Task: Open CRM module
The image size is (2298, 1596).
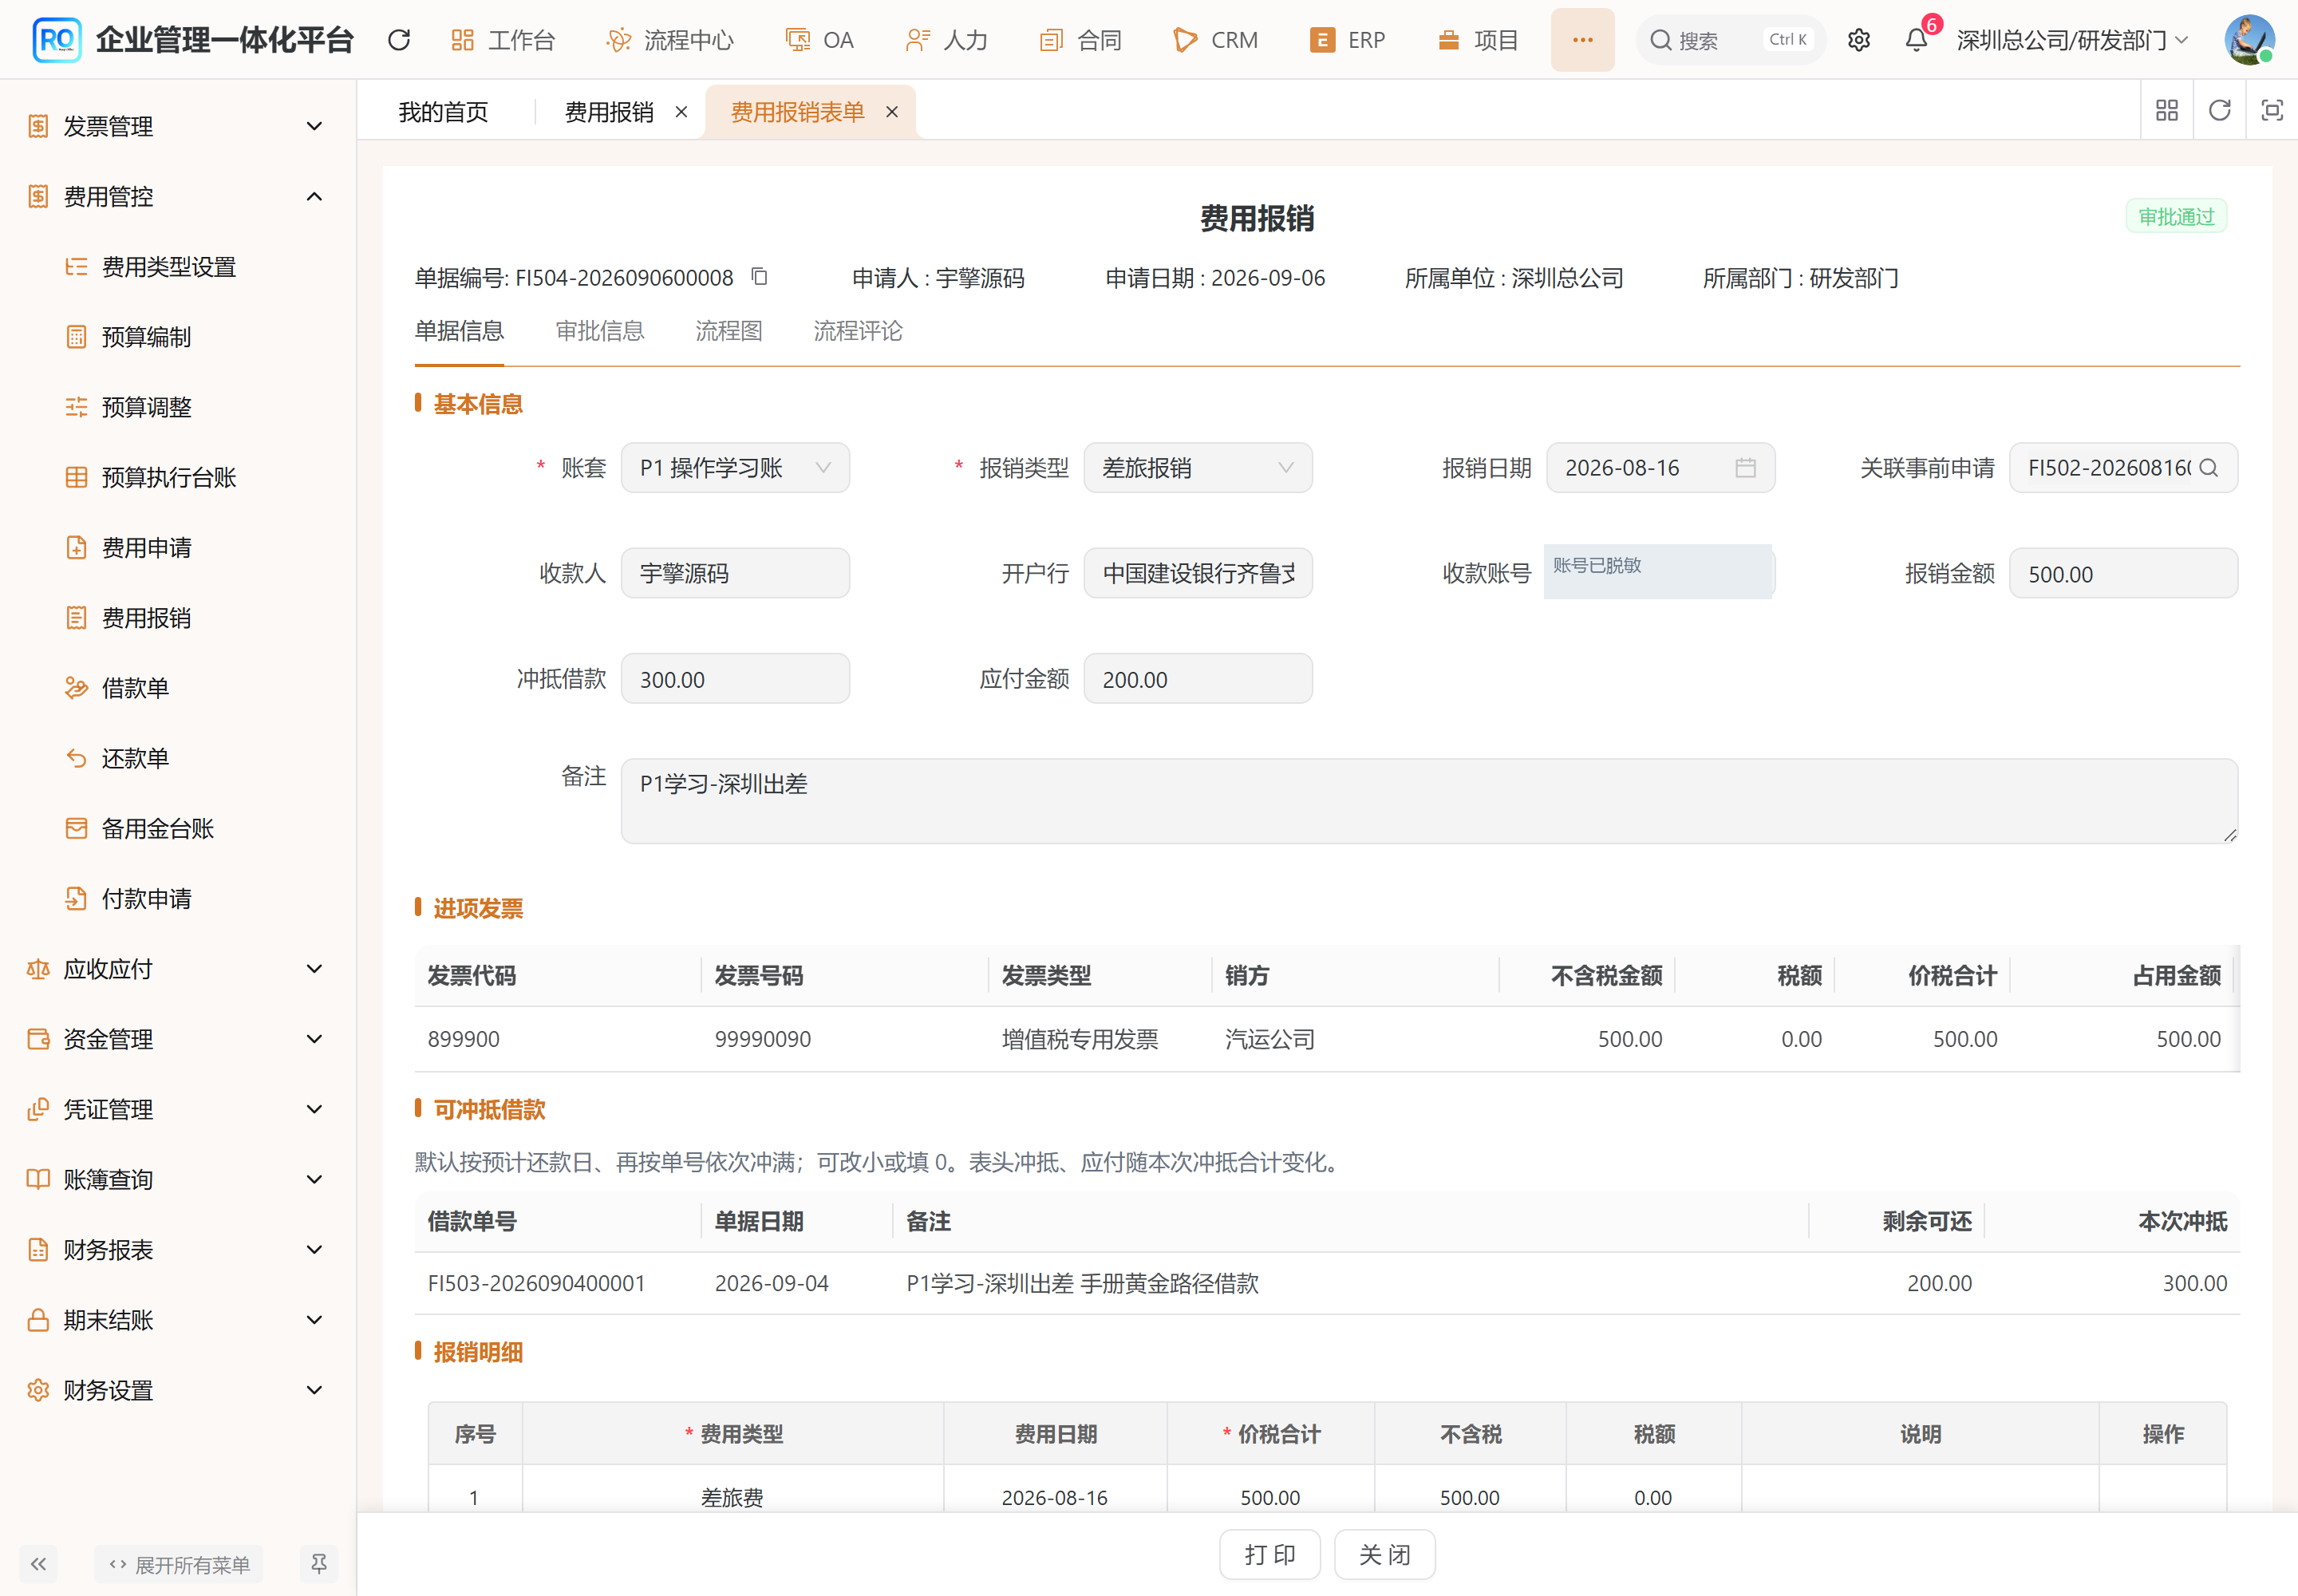Action: tap(1215, 40)
